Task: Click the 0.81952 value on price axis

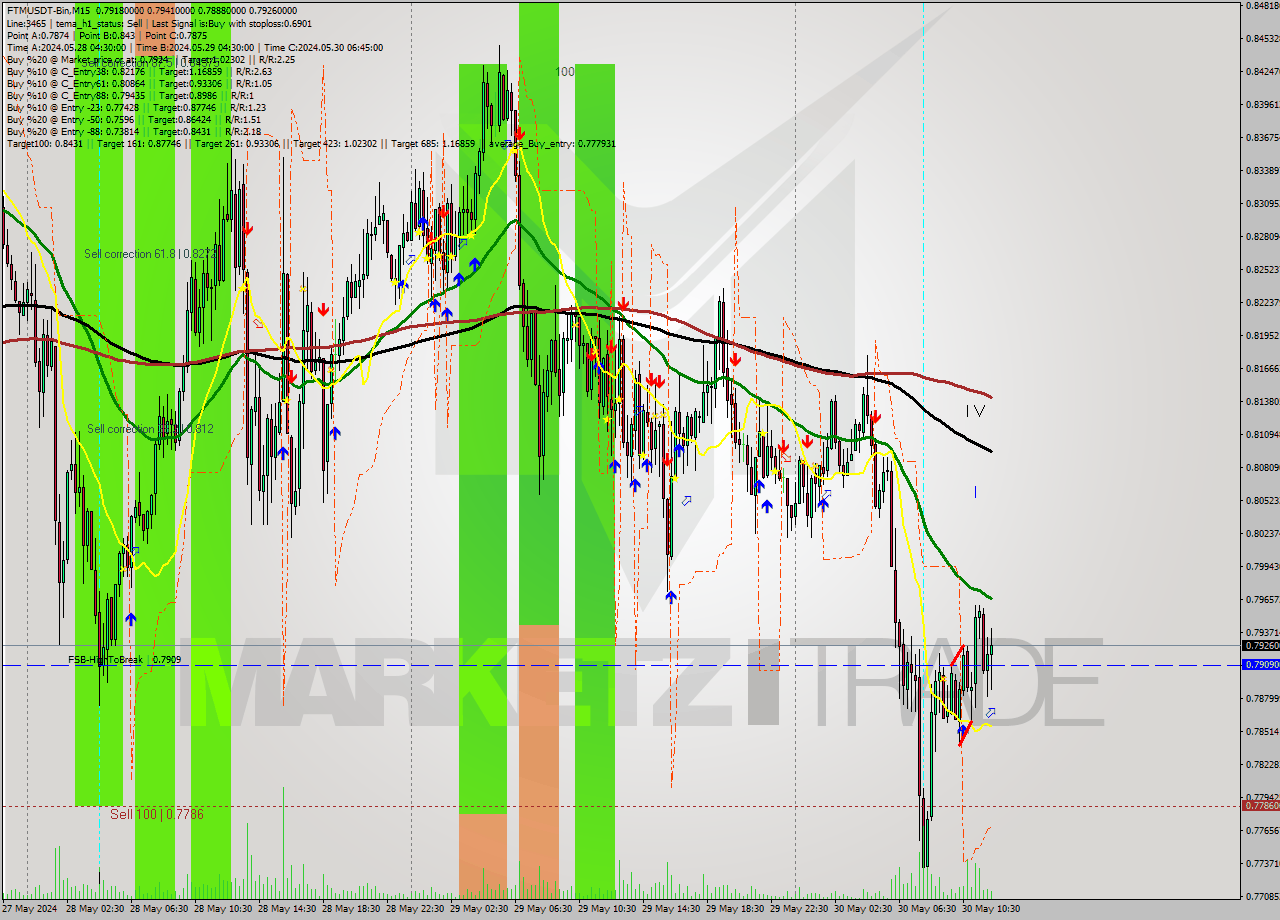Action: [x=1262, y=335]
